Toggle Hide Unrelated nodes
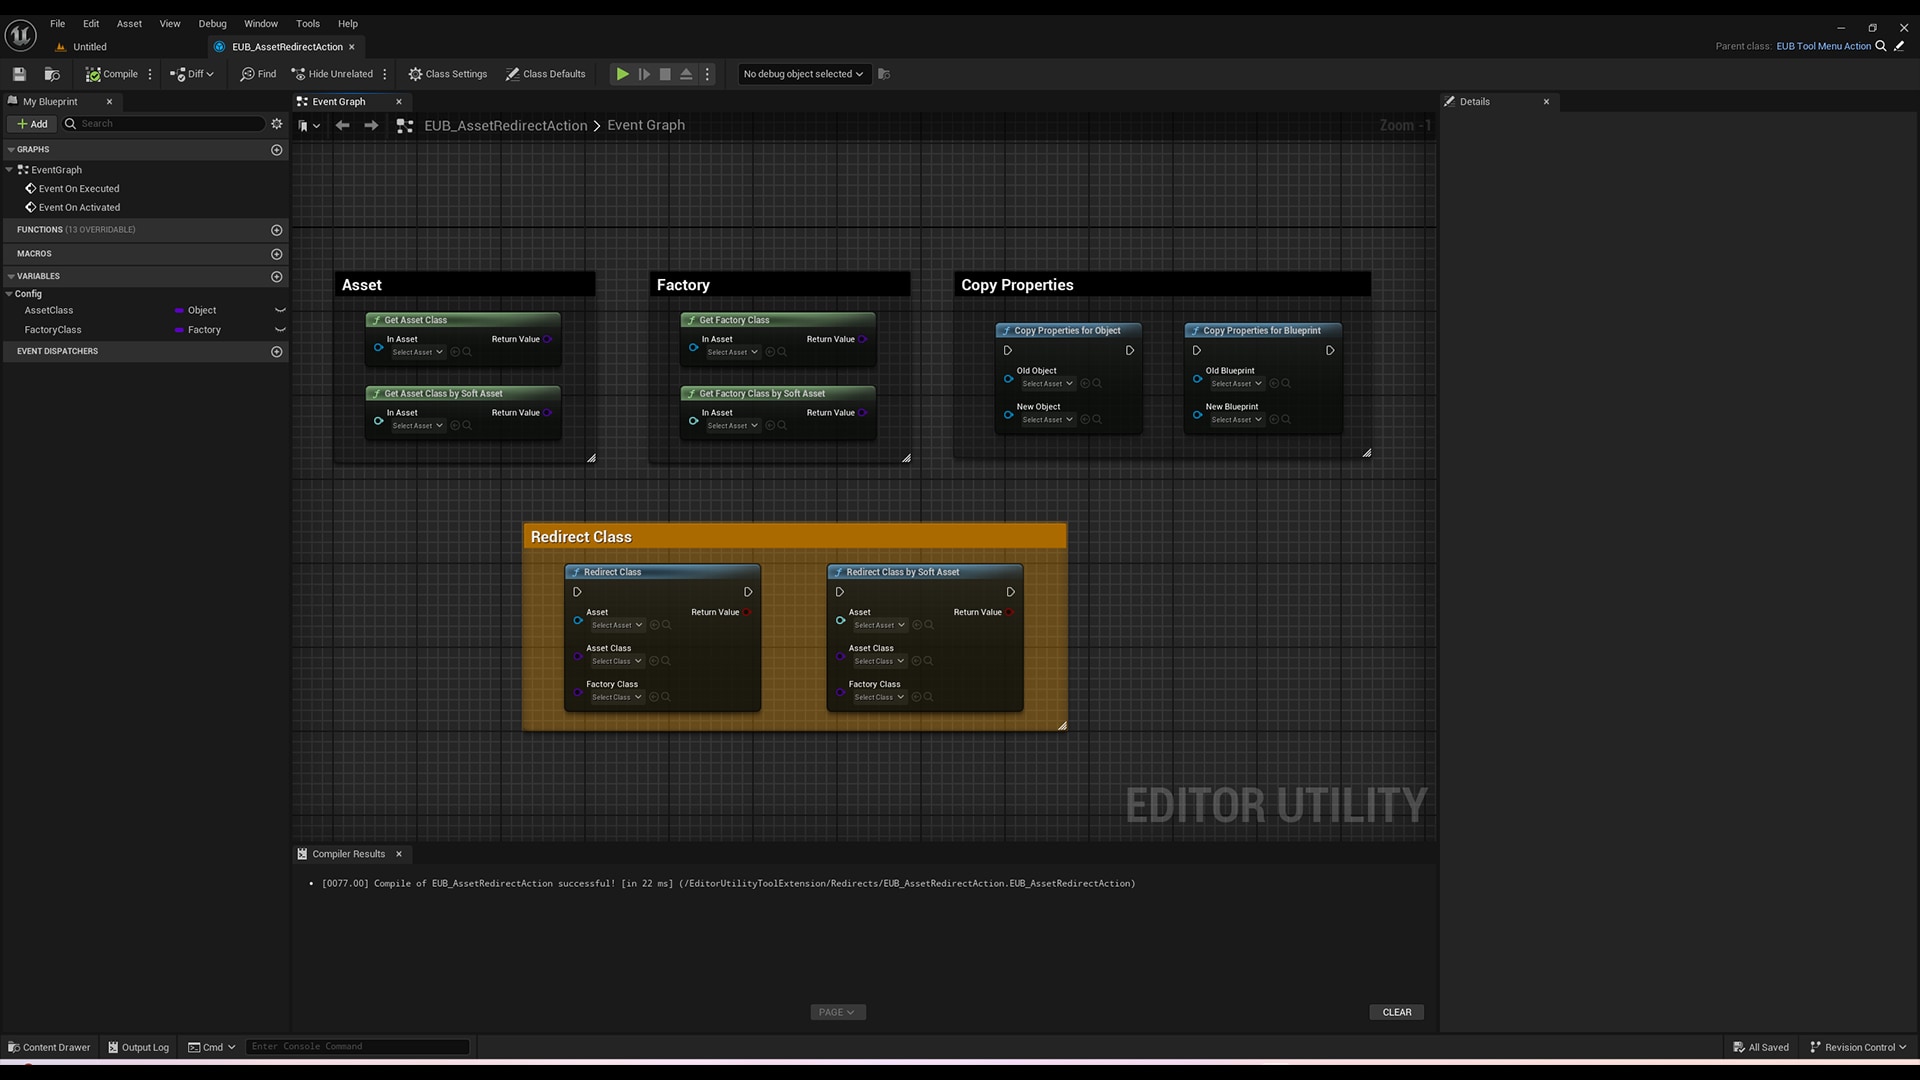Image resolution: width=1920 pixels, height=1080 pixels. [x=331, y=73]
